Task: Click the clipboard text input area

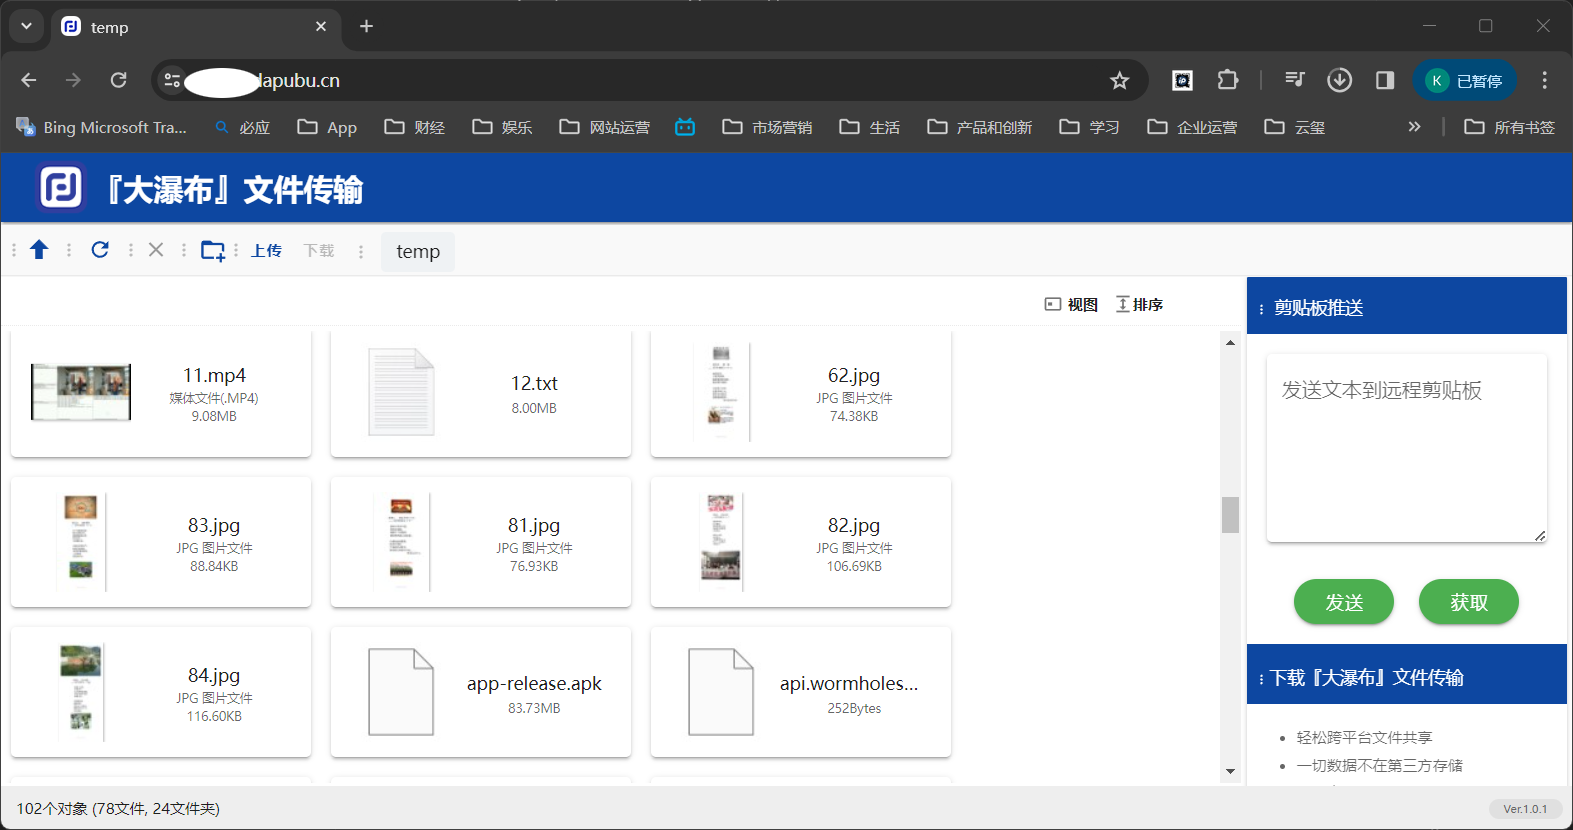Action: (x=1406, y=448)
